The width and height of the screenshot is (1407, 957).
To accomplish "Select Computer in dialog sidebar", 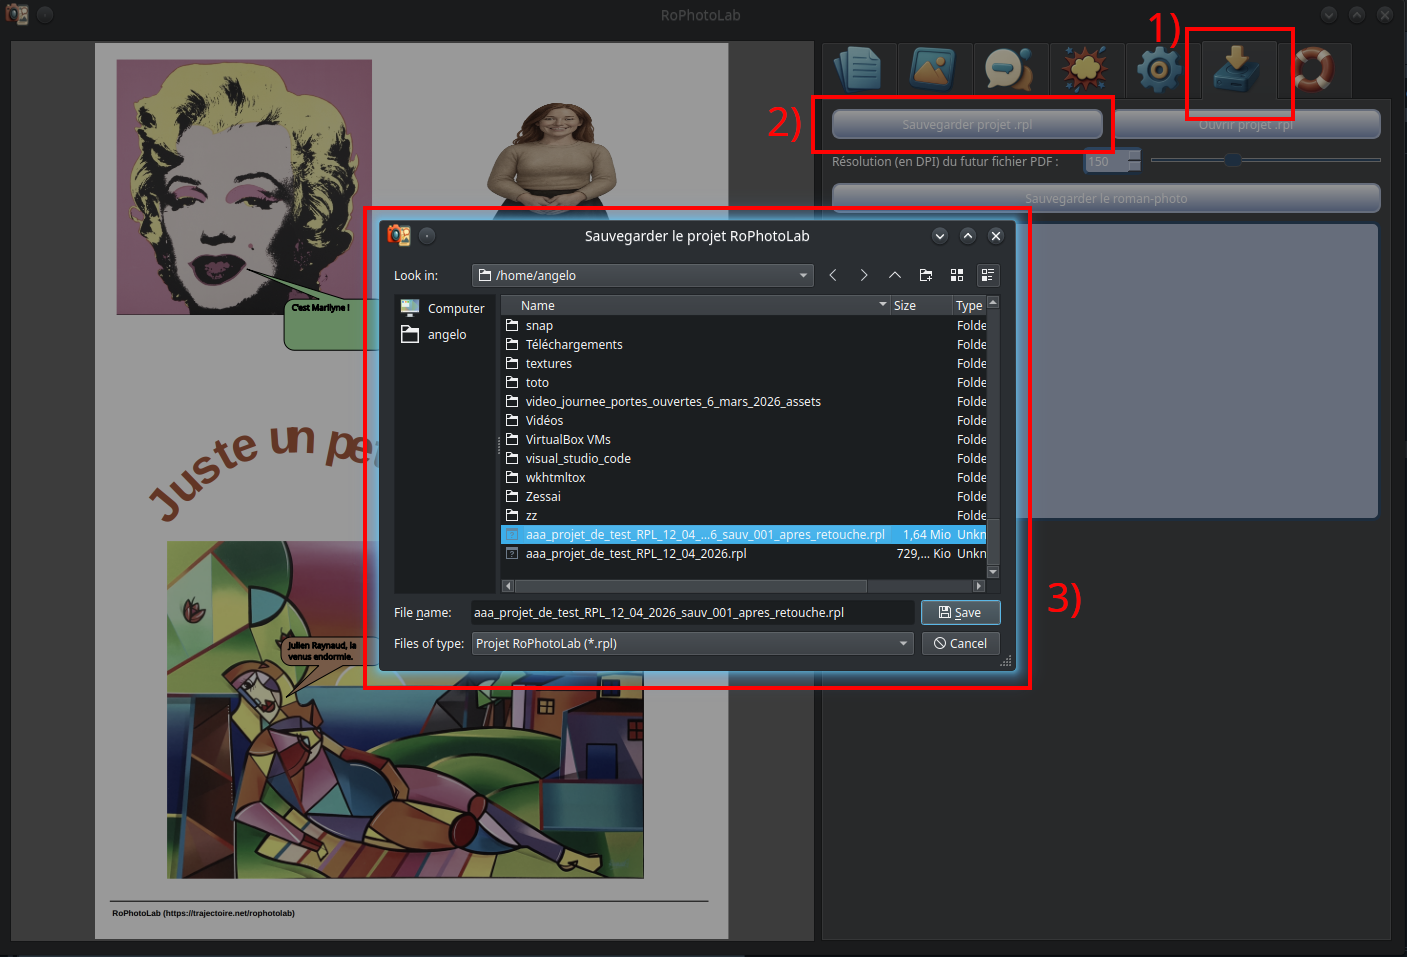I will 455,308.
